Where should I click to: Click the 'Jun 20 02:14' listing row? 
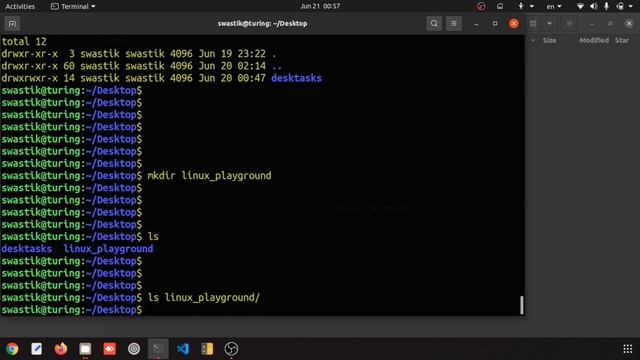[142, 66]
